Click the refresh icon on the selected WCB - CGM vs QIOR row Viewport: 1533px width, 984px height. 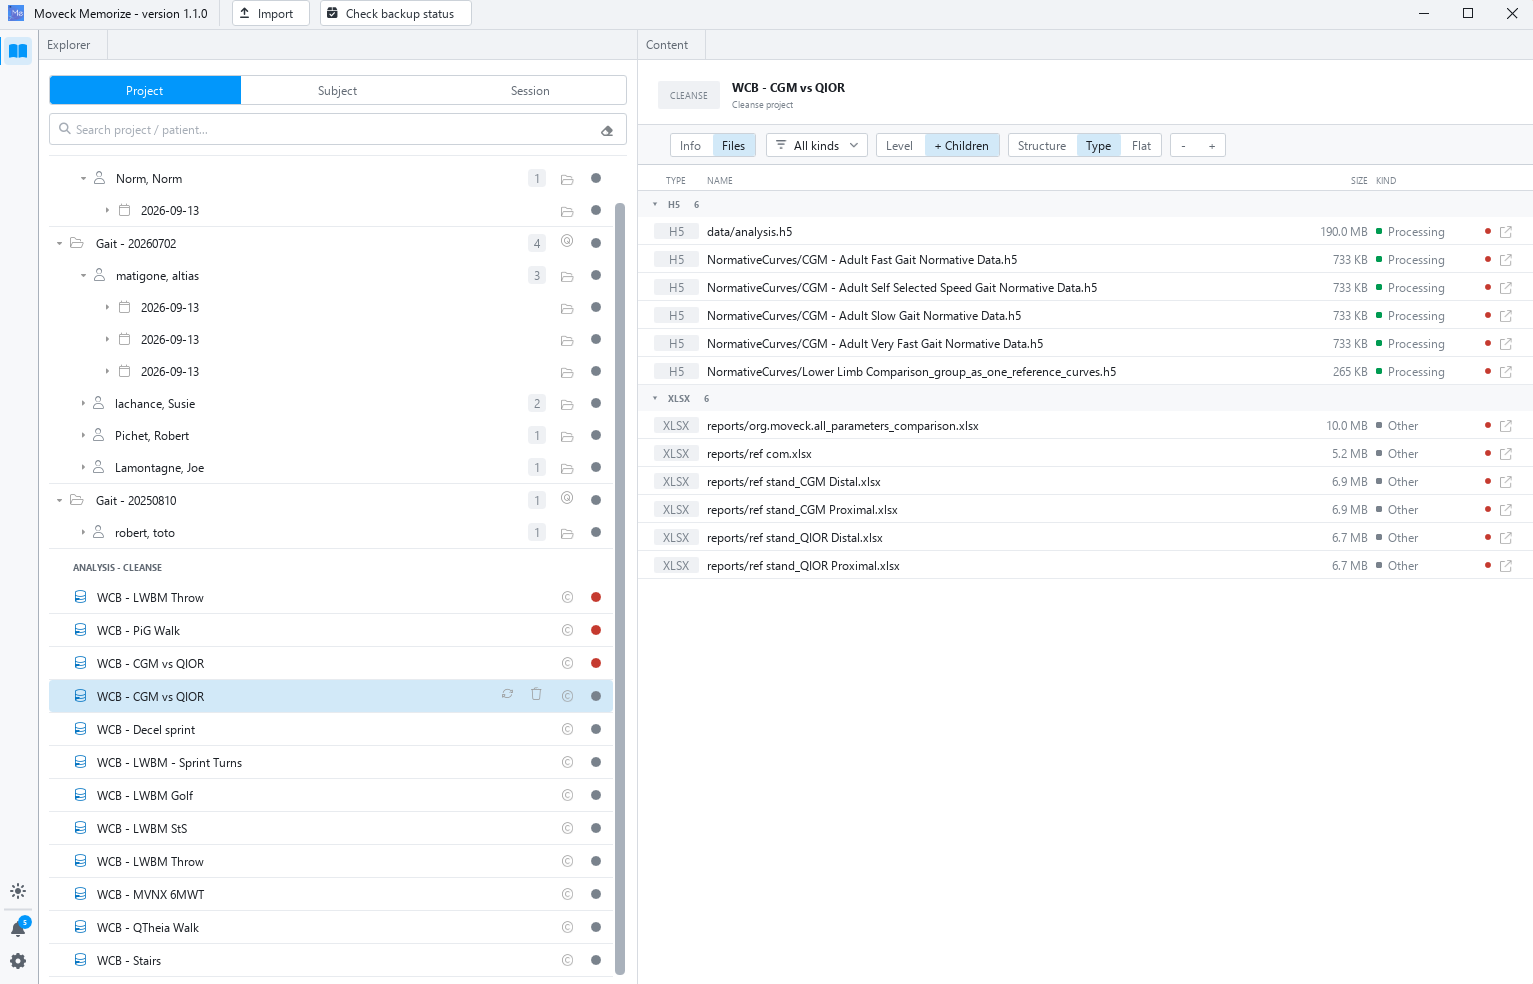coord(508,694)
